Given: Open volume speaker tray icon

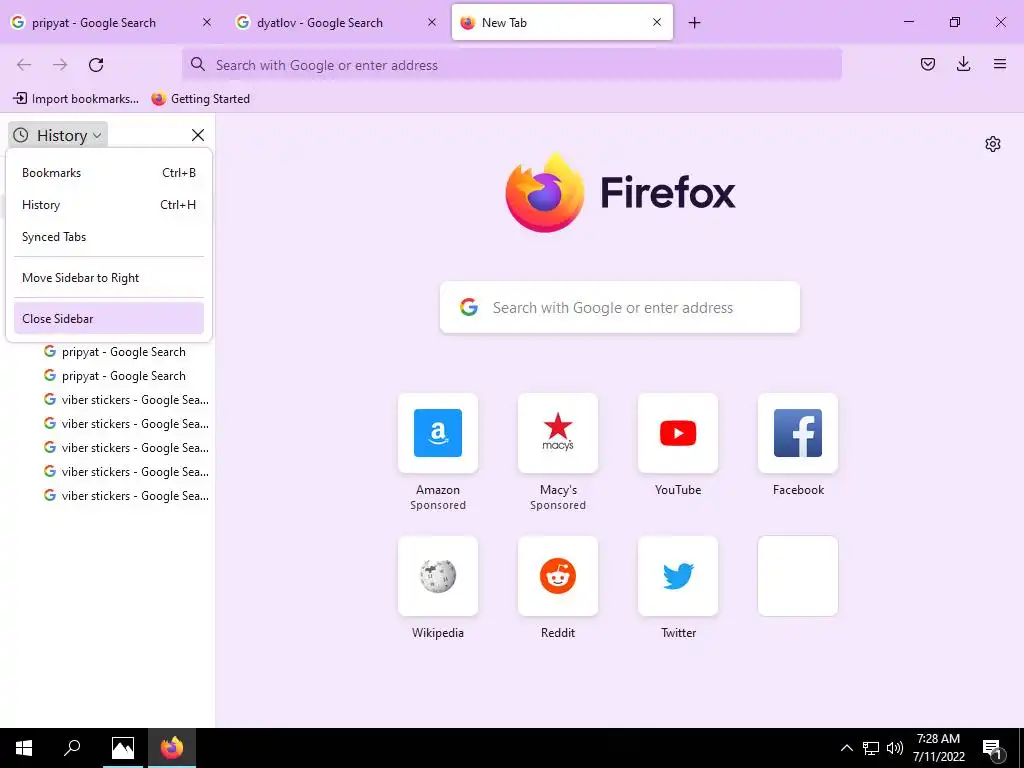Looking at the screenshot, I should click(x=895, y=748).
